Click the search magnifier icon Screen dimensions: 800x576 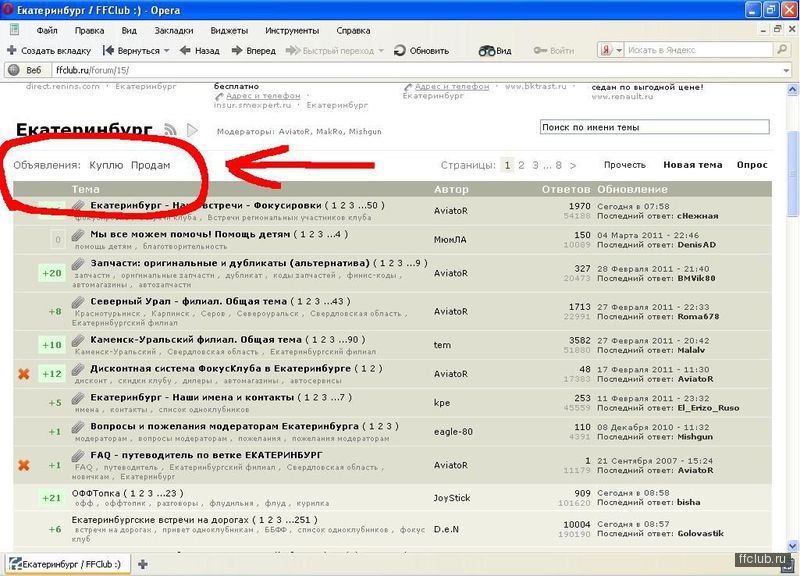click(782, 49)
